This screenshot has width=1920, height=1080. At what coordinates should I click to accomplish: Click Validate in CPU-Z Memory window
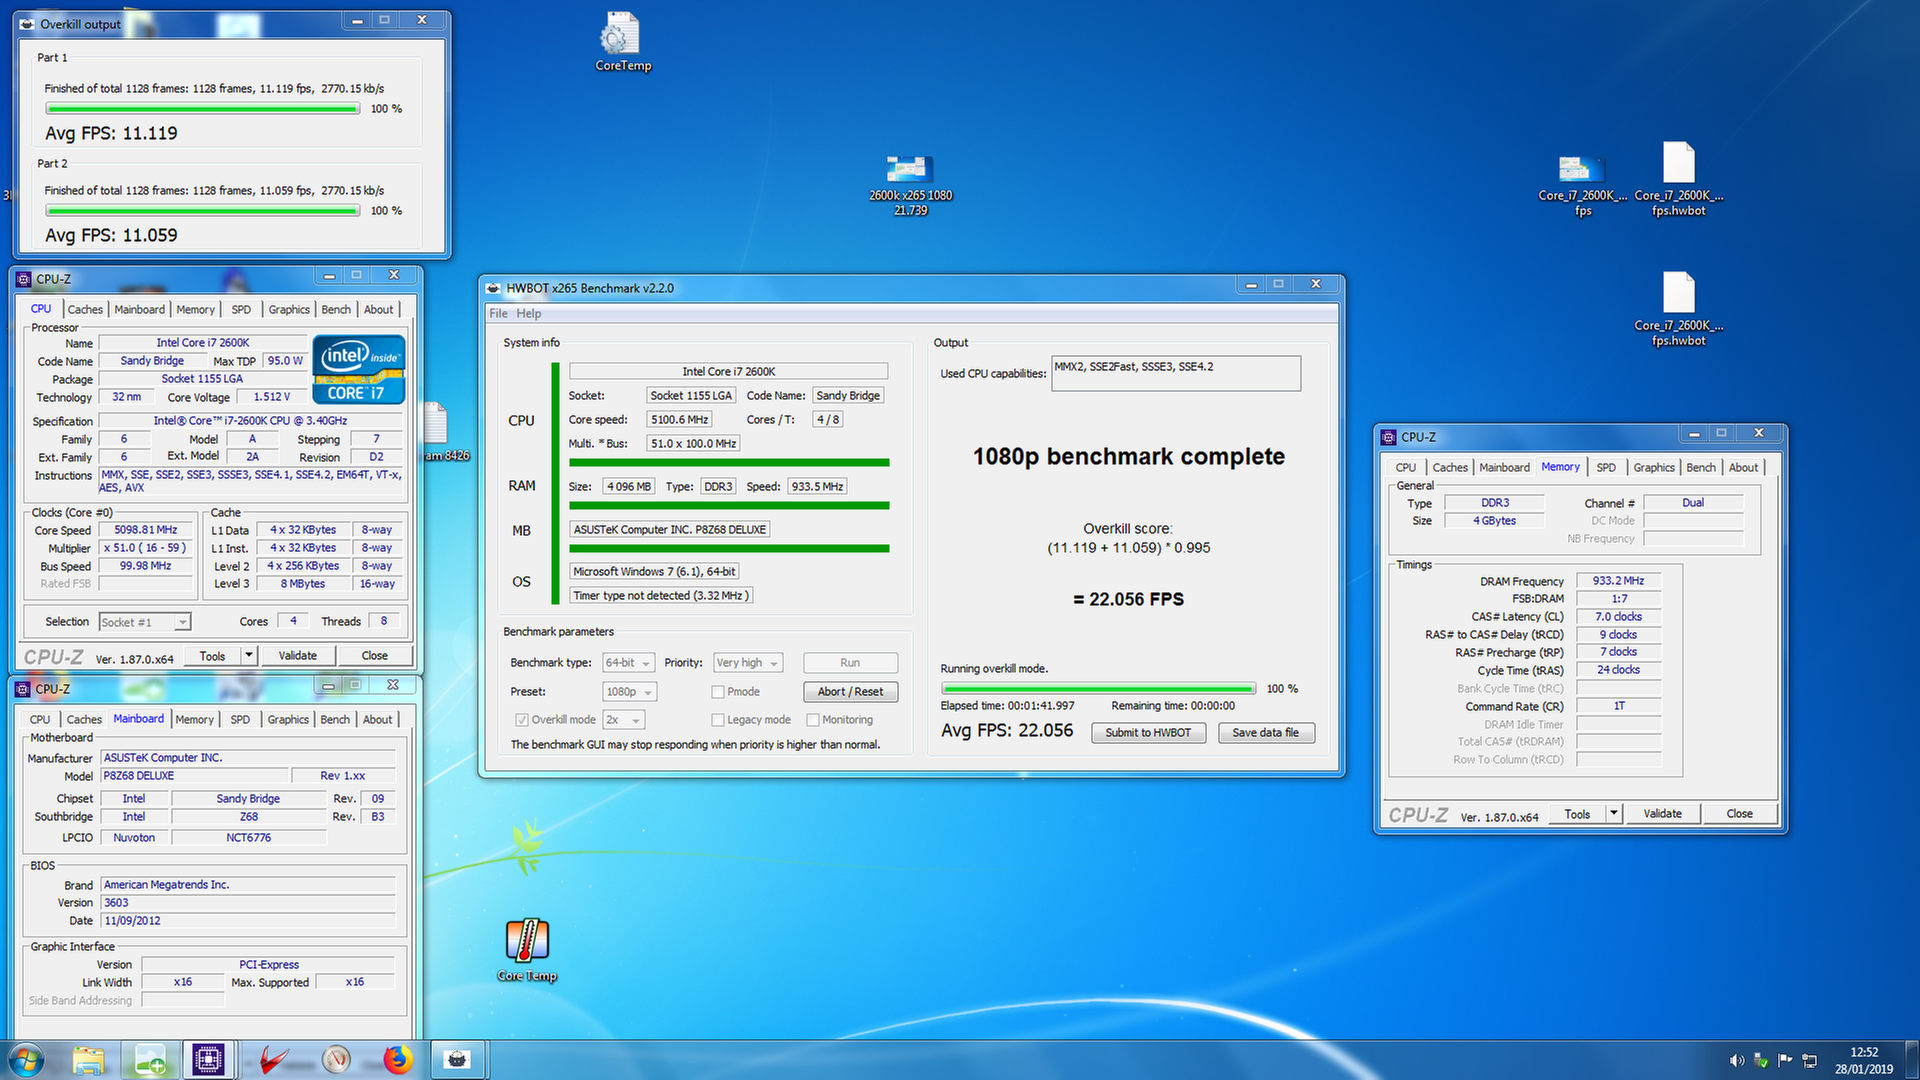pyautogui.click(x=1662, y=814)
